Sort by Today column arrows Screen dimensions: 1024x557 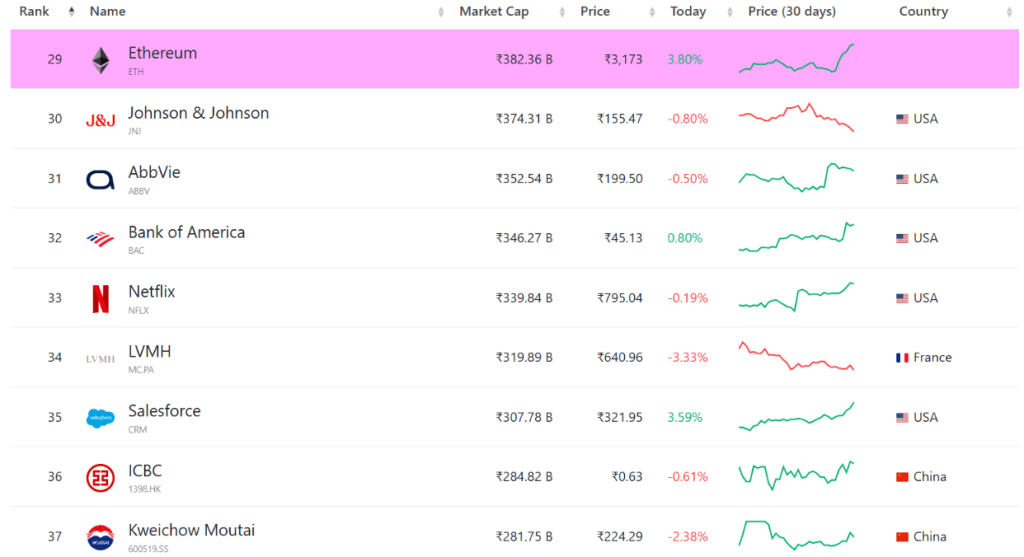click(730, 12)
